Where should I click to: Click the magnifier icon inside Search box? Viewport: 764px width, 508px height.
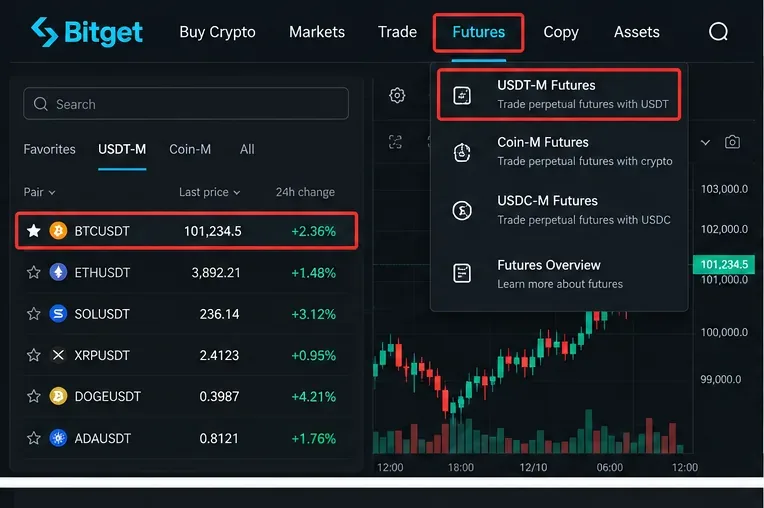point(40,104)
